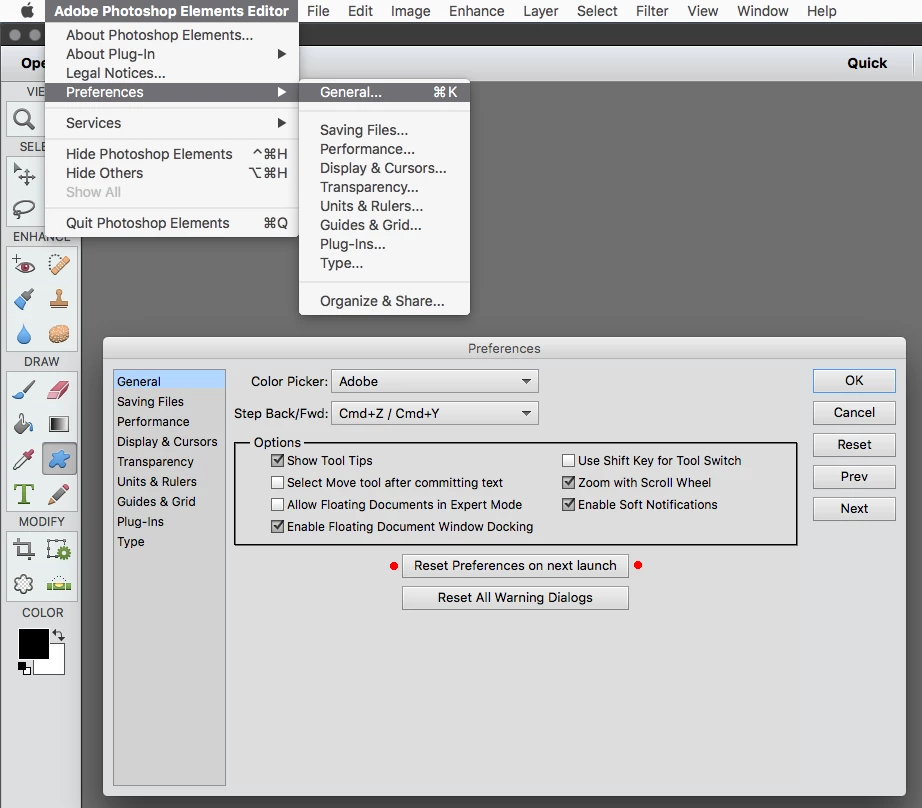Screen dimensions: 922x808
Task: Select the Custom Shape tool
Action: [59, 459]
